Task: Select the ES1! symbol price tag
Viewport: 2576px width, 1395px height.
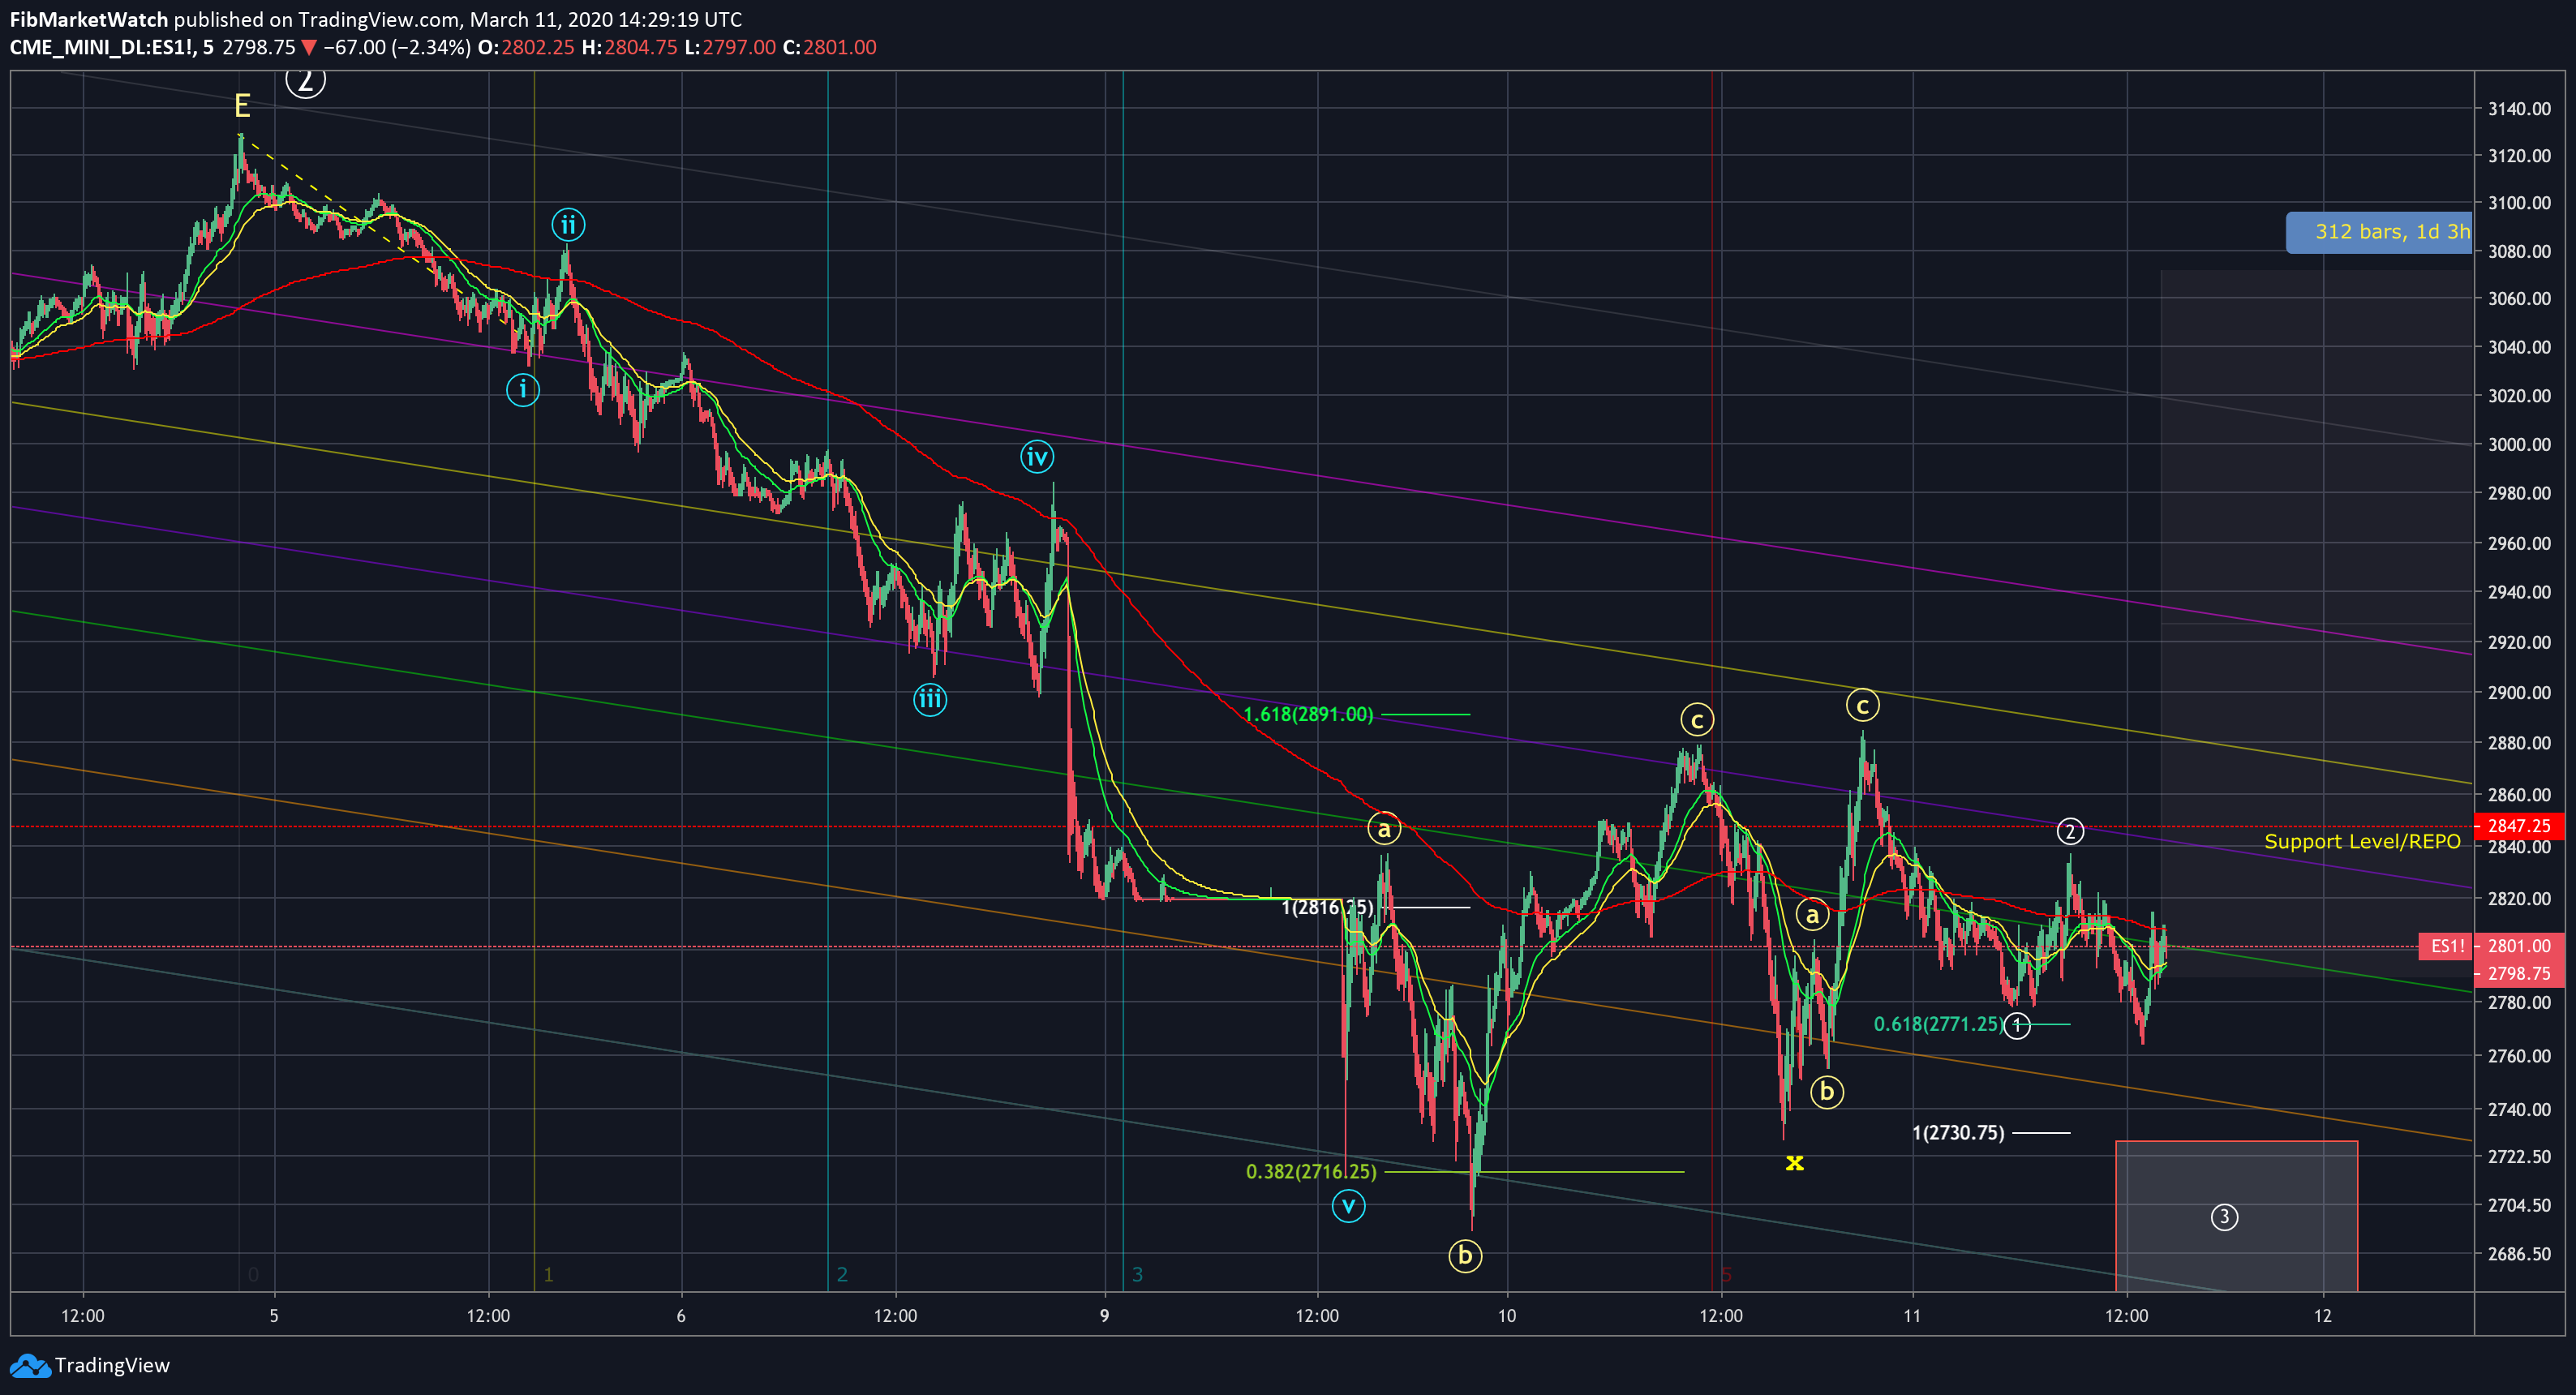Action: coord(2446,946)
